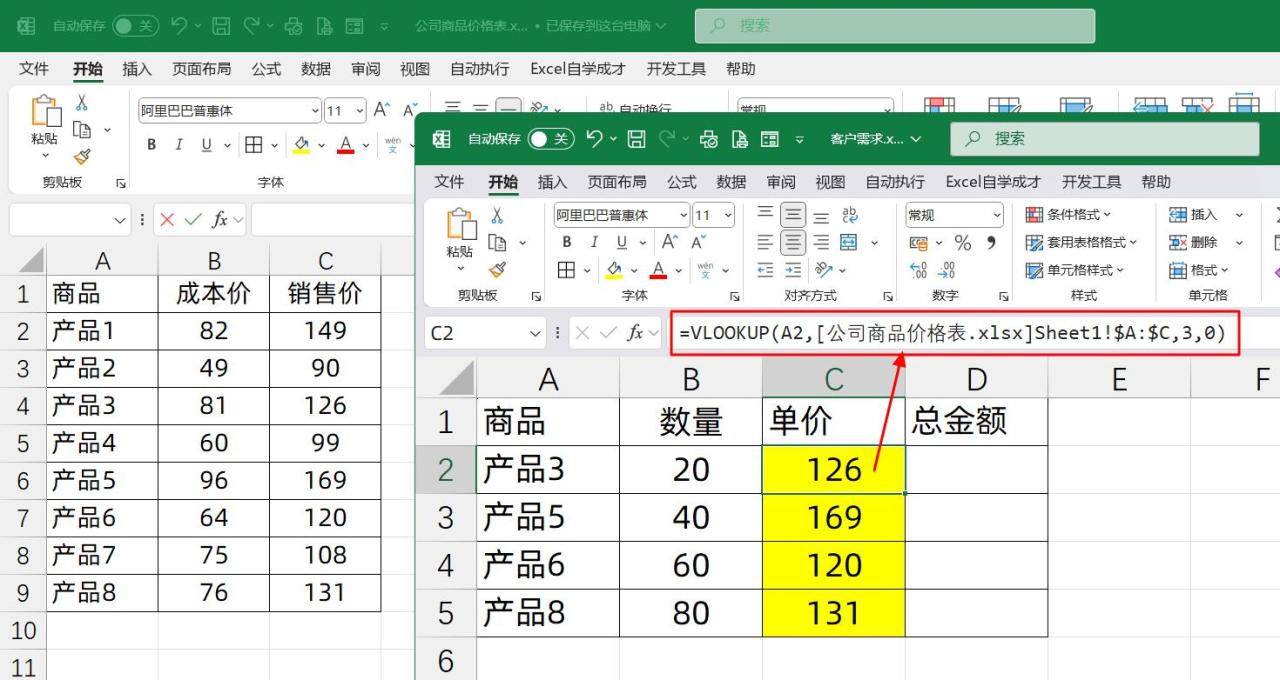
Task: Click 删除 cells button in front window
Action: click(x=1194, y=242)
